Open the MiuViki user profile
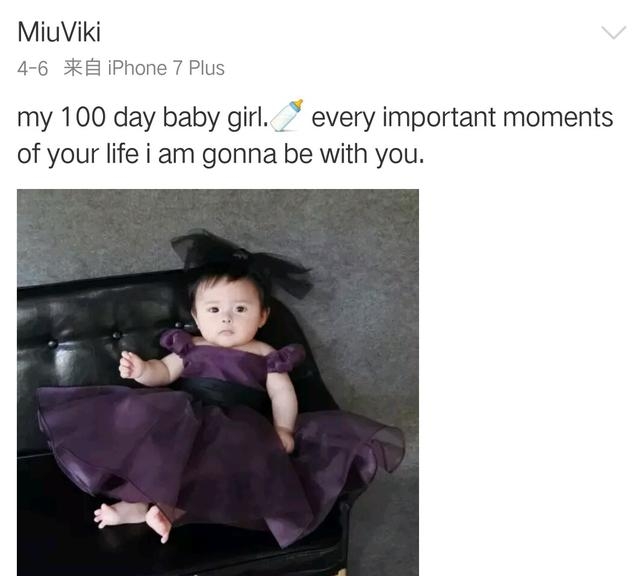 tap(59, 32)
